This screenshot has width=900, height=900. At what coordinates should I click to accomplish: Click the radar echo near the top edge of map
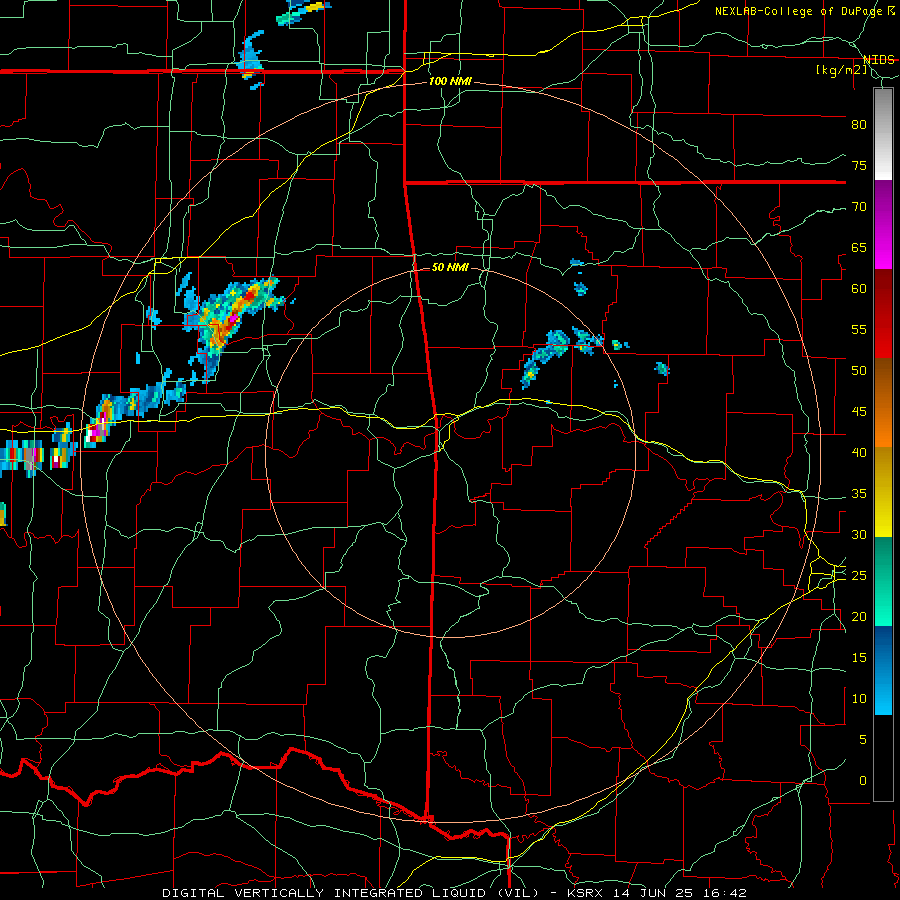click(304, 11)
